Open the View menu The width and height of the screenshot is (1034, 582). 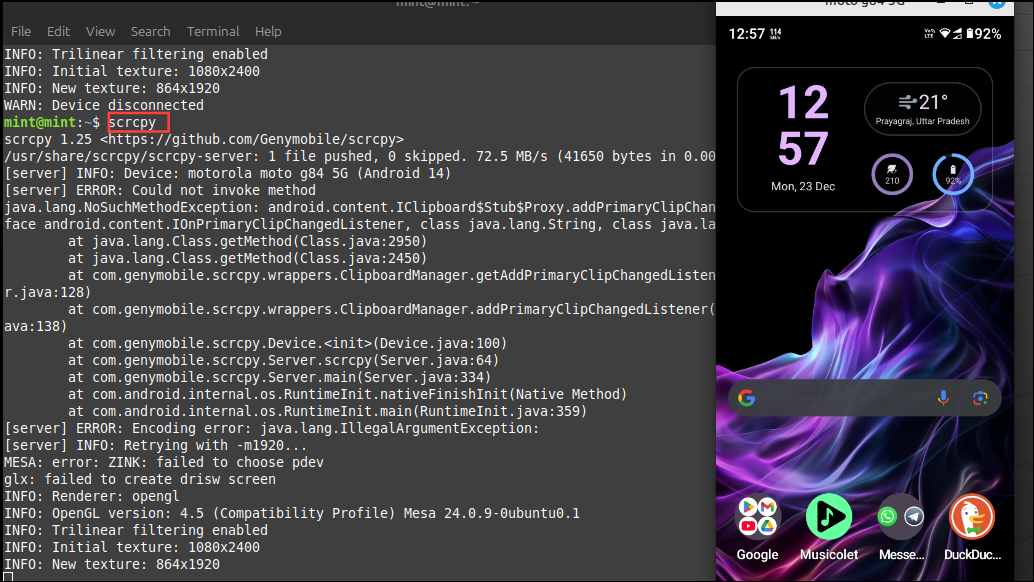(x=100, y=31)
